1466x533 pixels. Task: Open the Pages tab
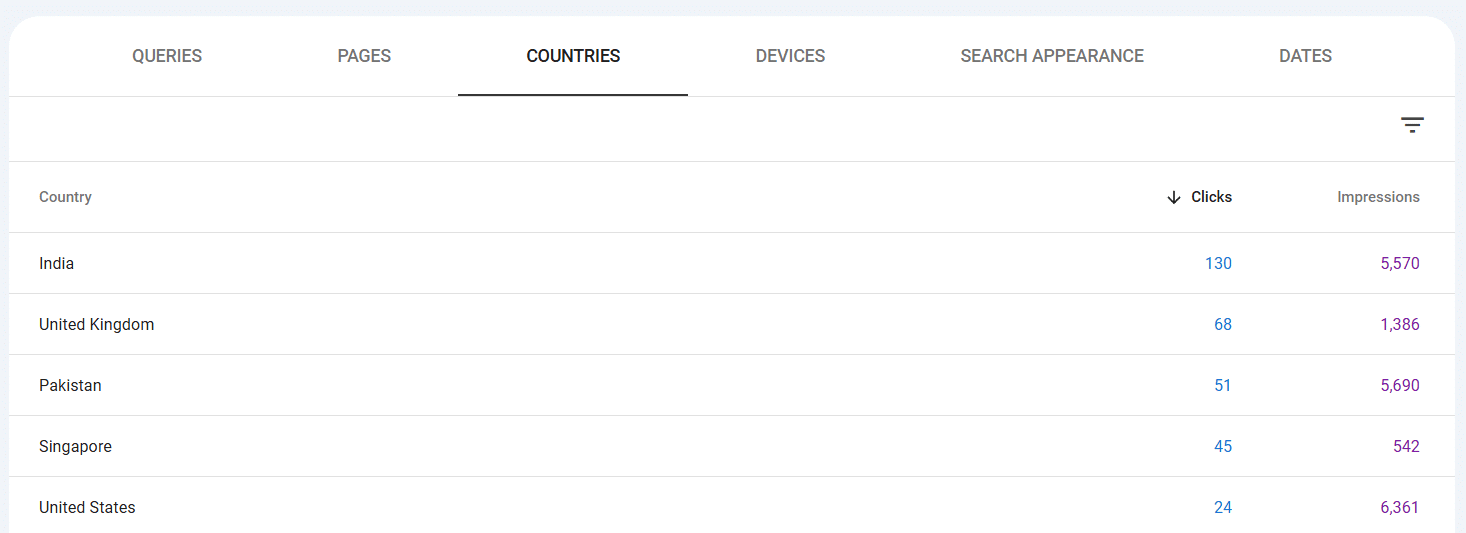(x=364, y=56)
